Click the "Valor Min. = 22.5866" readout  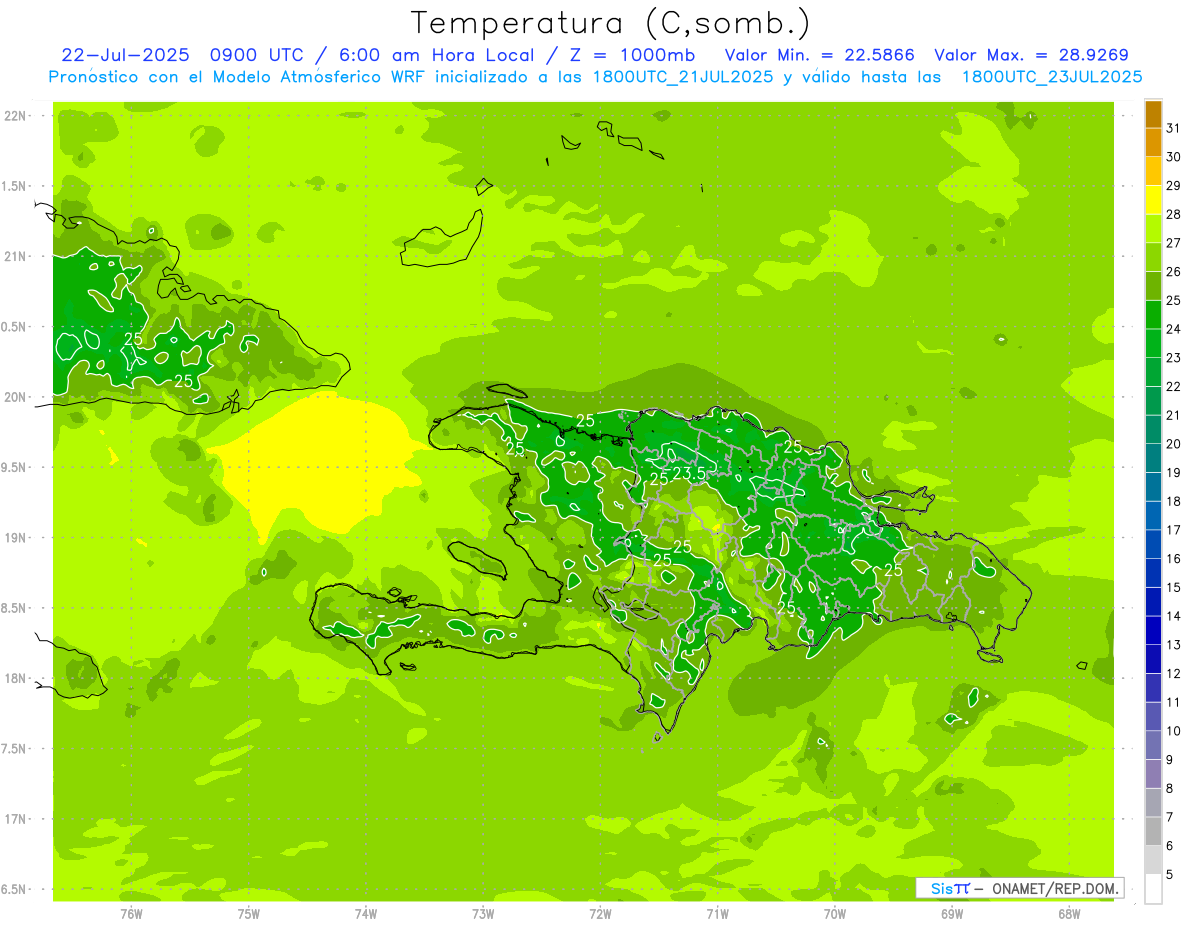(x=819, y=55)
